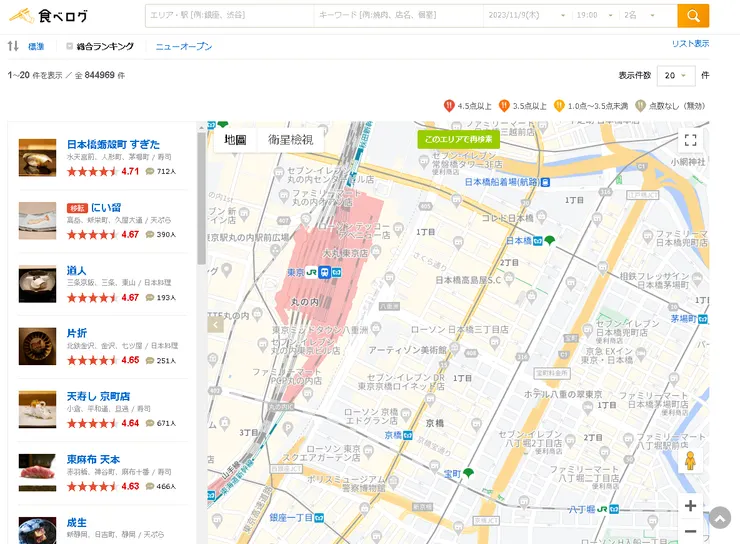Switch map to 地圖 view
The image size is (740, 544).
235,140
